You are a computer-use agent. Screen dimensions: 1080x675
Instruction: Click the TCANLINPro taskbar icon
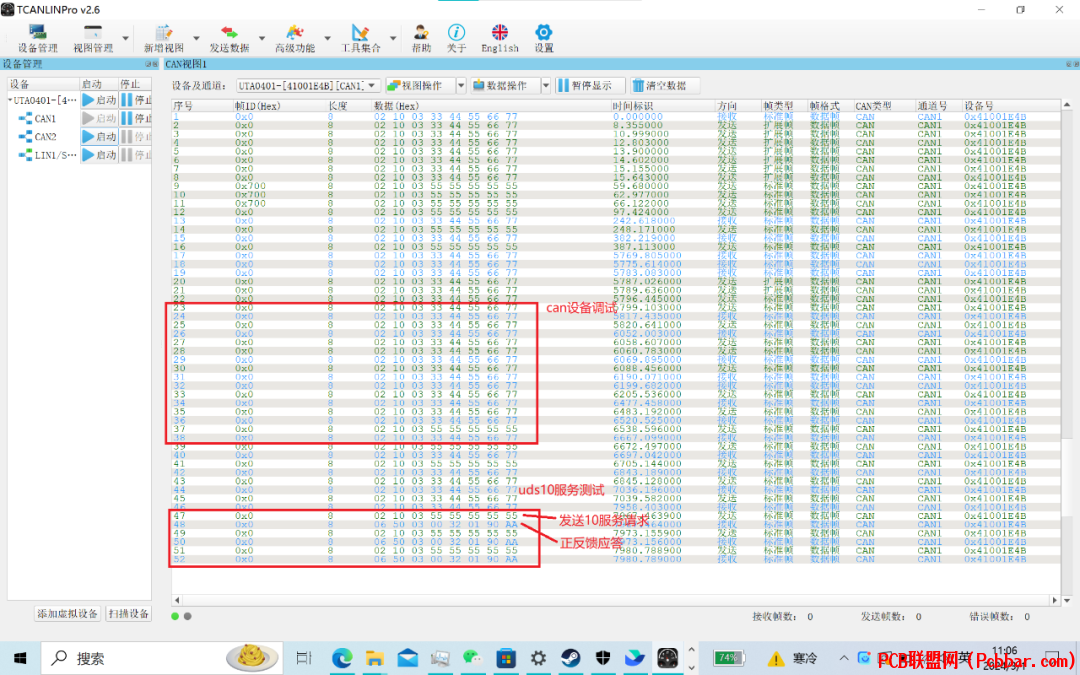pos(667,658)
